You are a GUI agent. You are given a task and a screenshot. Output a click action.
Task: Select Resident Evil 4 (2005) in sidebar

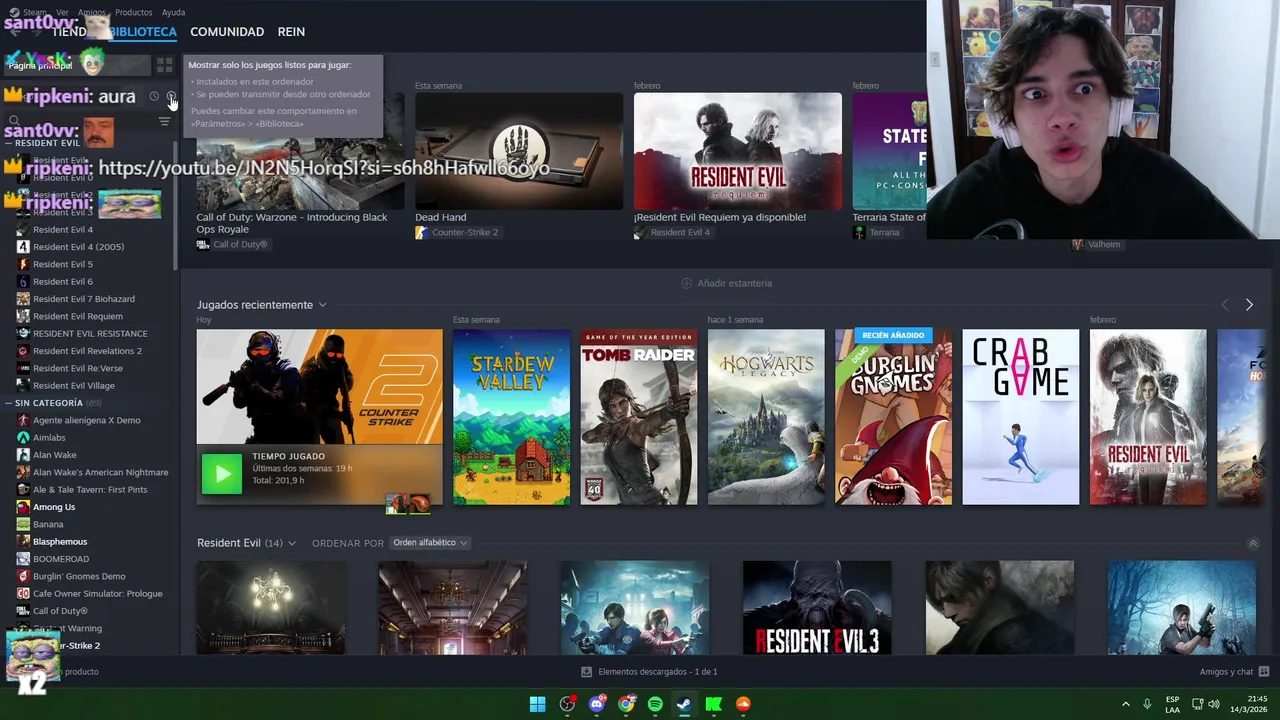pos(78,247)
